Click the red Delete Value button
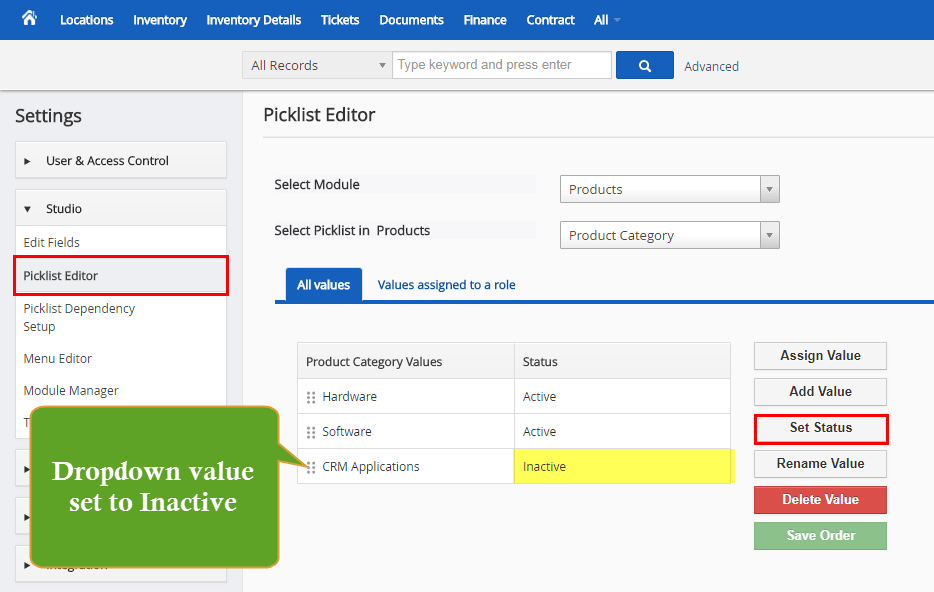Screen dimensions: 934x592 (x=820, y=499)
